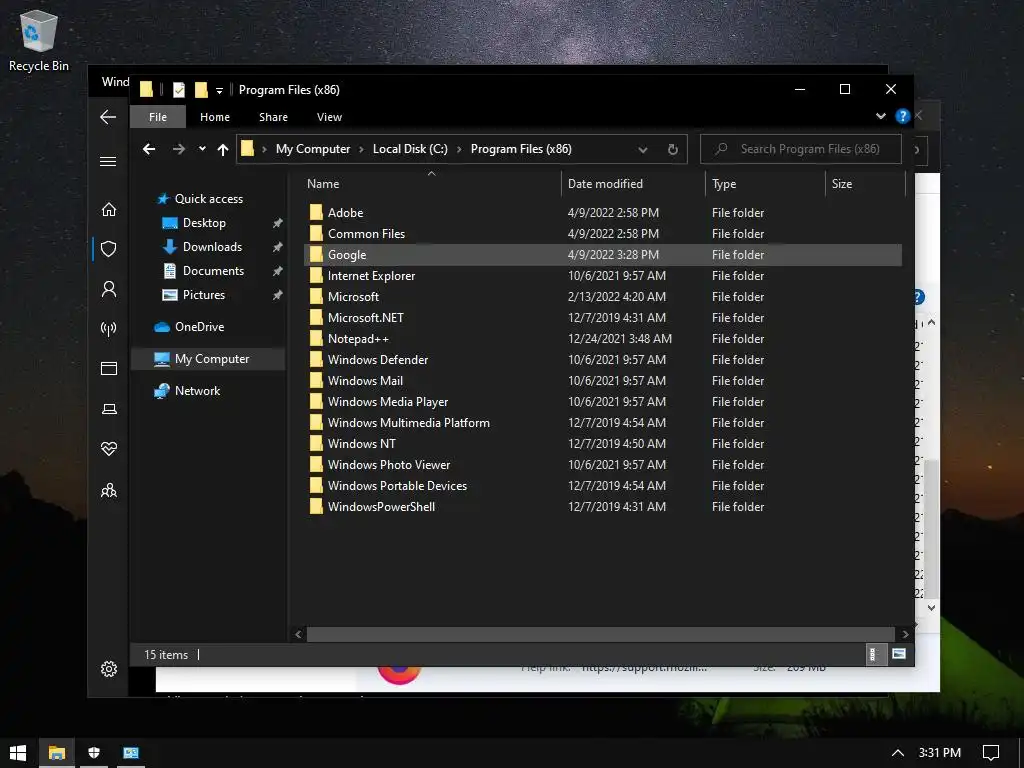Click the horizontal scrollbar track

tap(600, 633)
